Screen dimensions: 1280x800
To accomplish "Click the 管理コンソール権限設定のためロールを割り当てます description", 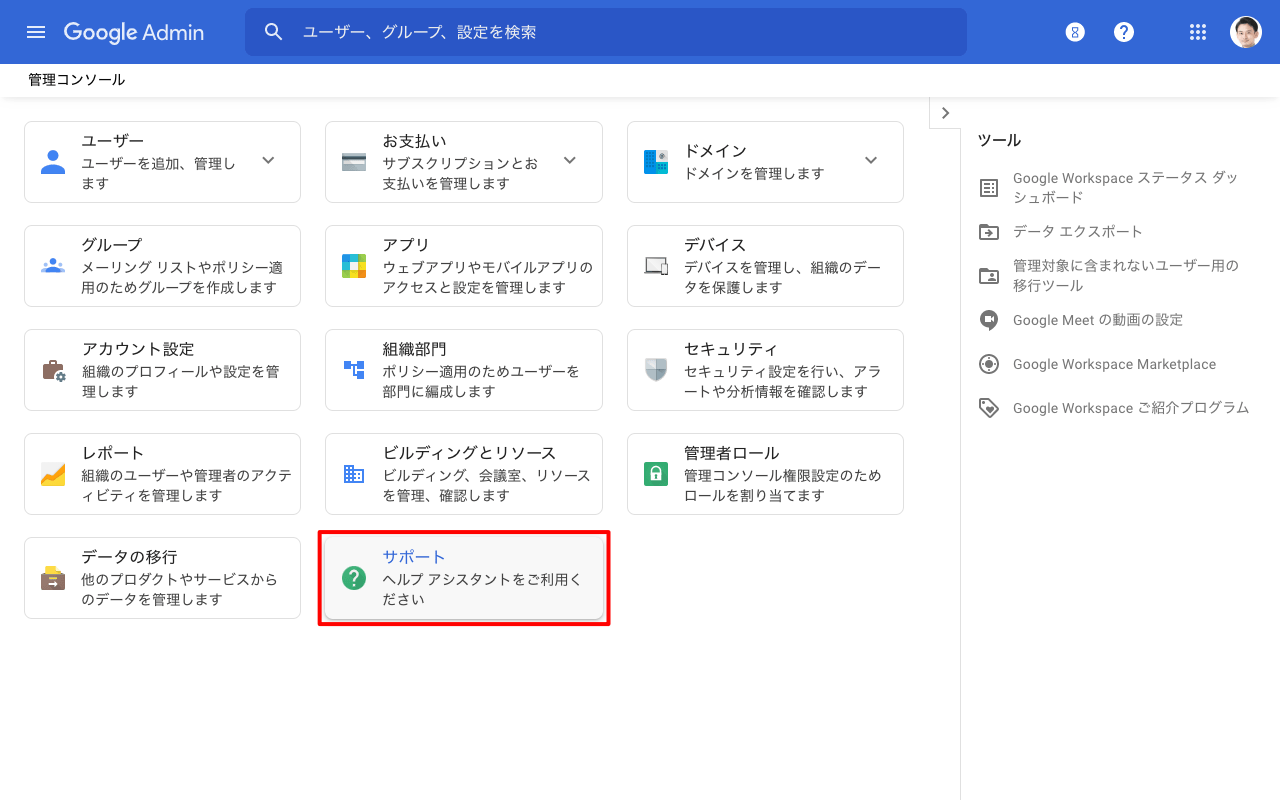I will click(783, 485).
